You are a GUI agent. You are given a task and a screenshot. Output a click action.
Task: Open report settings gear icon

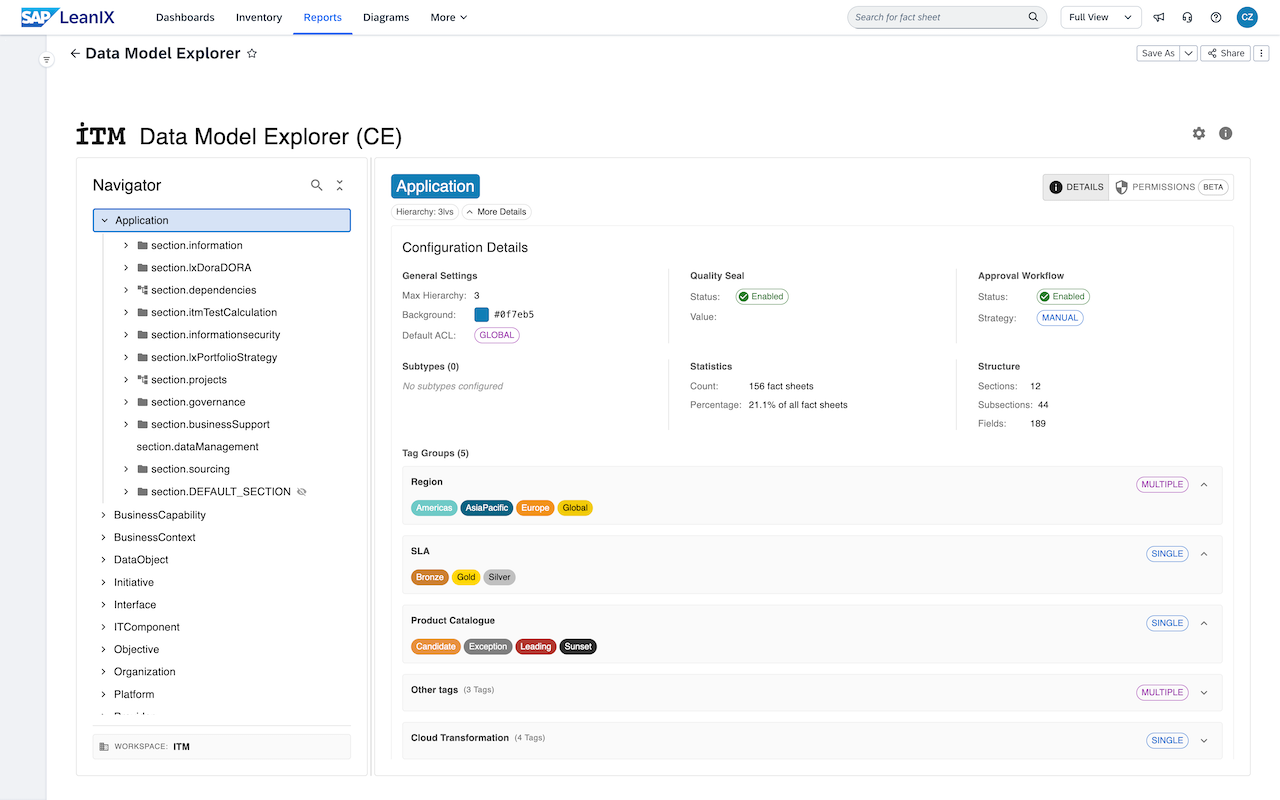pos(1199,133)
